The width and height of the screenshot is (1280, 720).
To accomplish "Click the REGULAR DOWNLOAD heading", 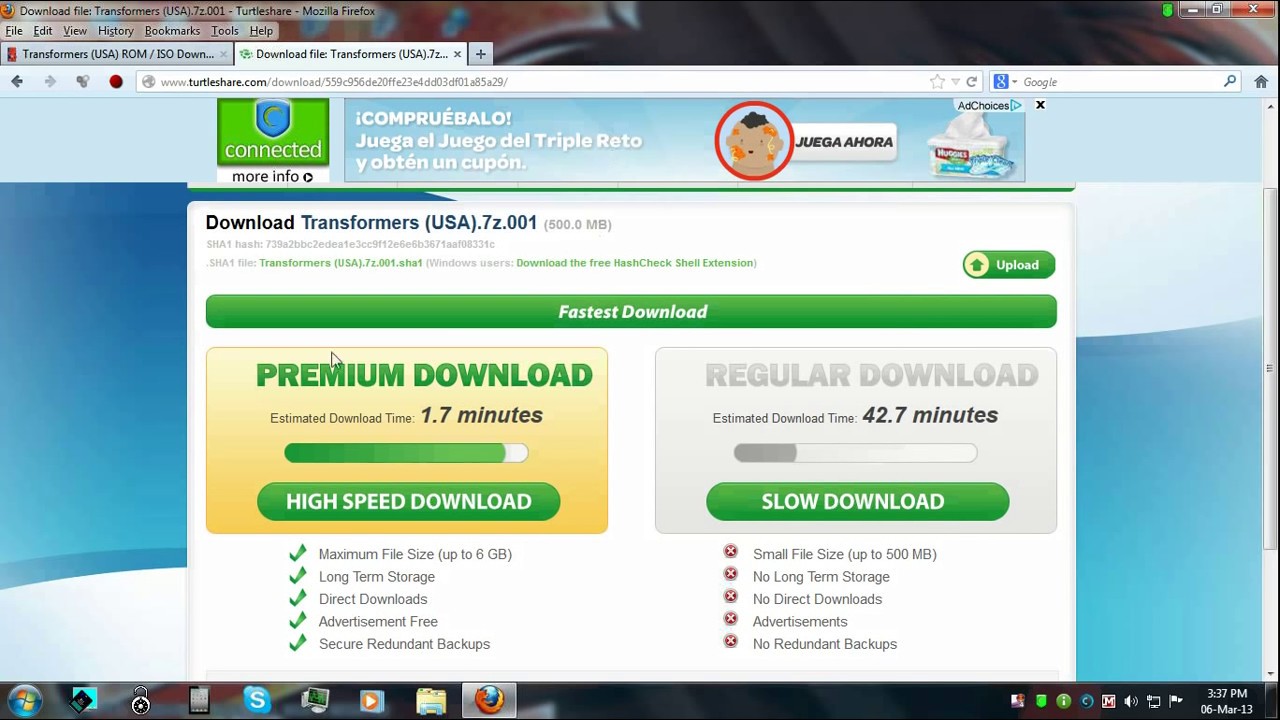I will pyautogui.click(x=872, y=375).
